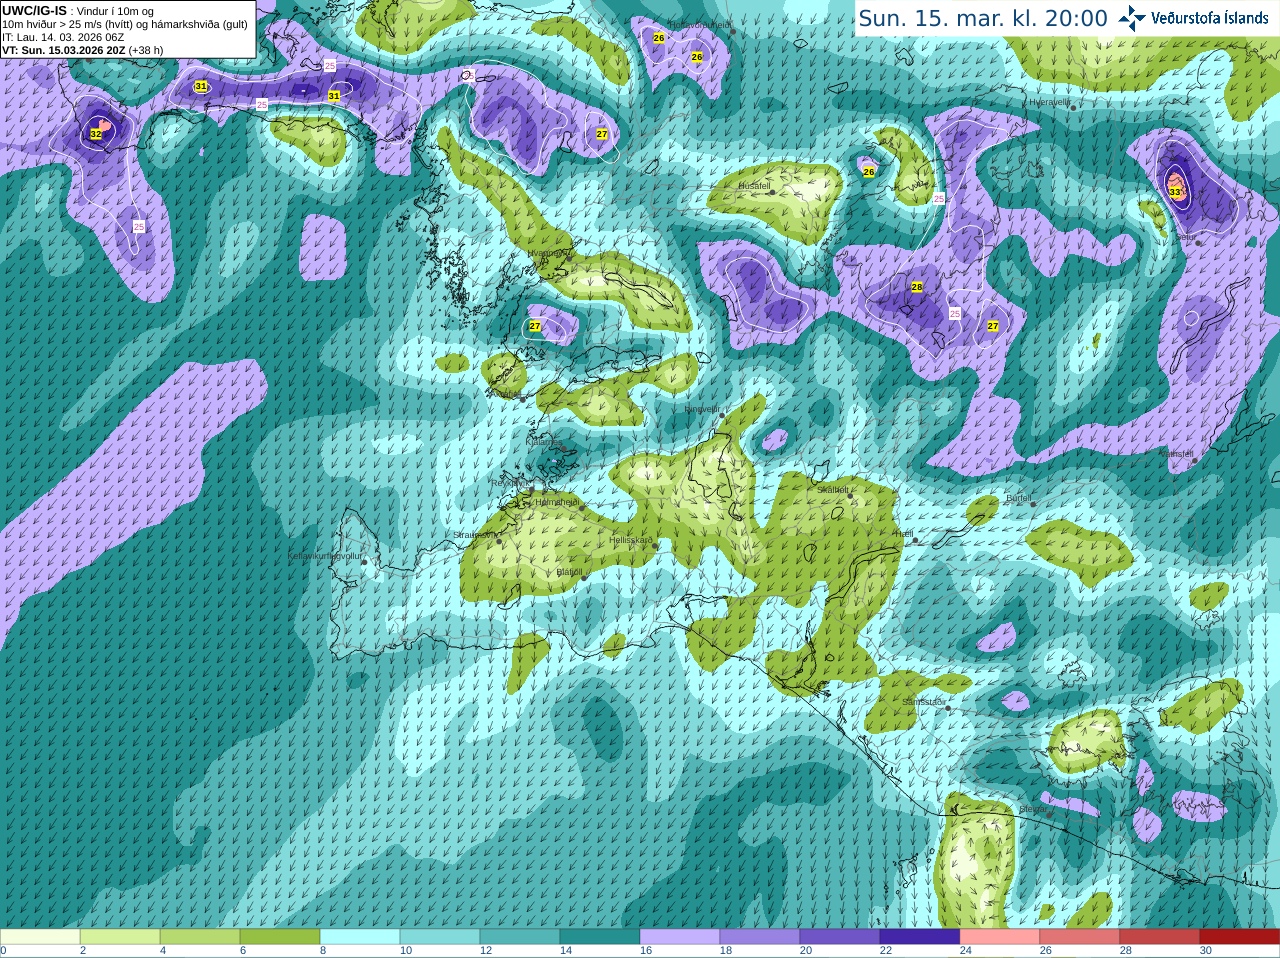Click the '(+38 h)' forecast offset
The image size is (1280, 958).
pos(145,50)
